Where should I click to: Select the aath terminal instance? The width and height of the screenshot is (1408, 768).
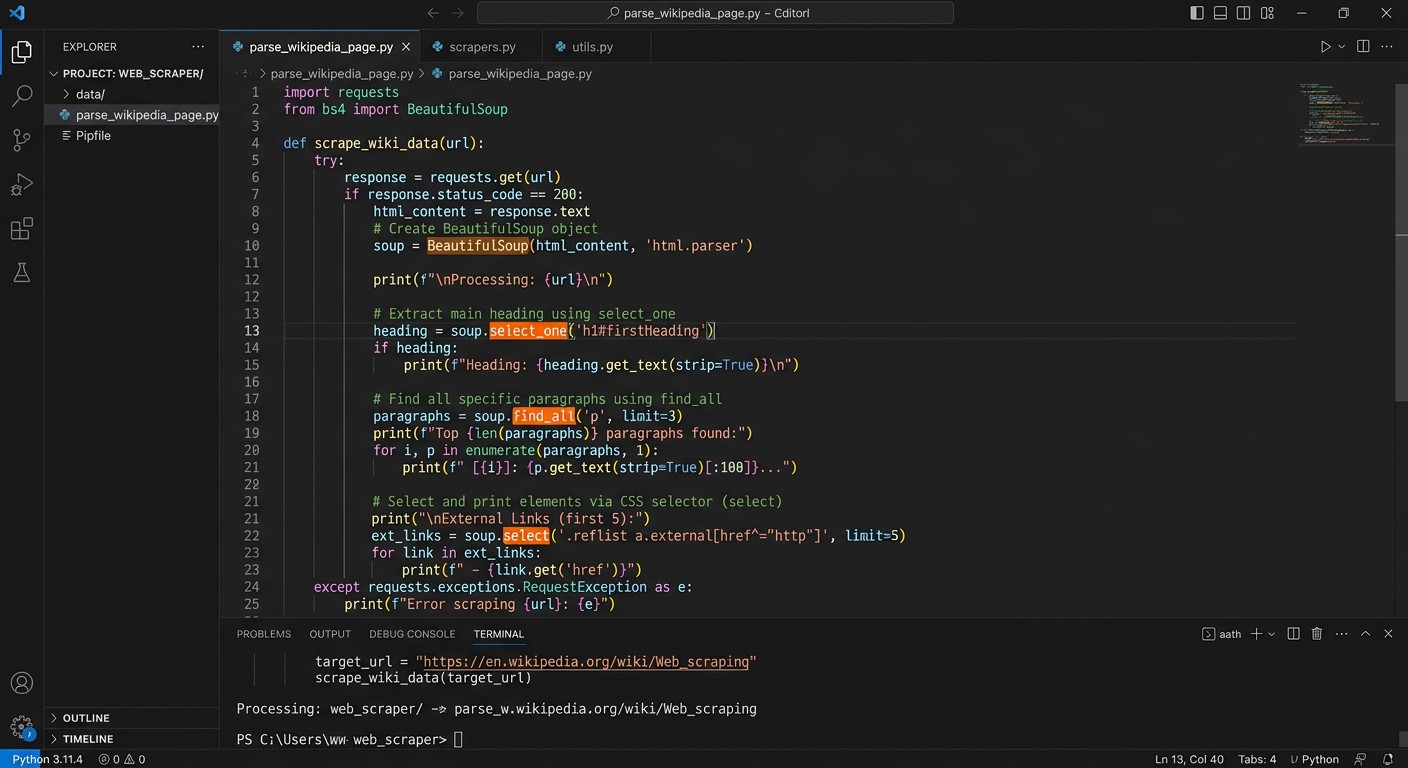(x=1222, y=634)
